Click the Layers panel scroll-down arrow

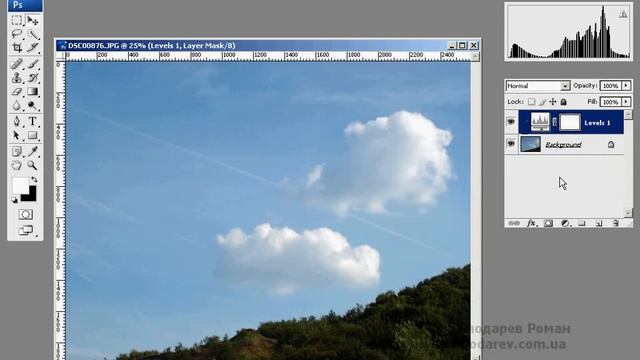[x=629, y=213]
